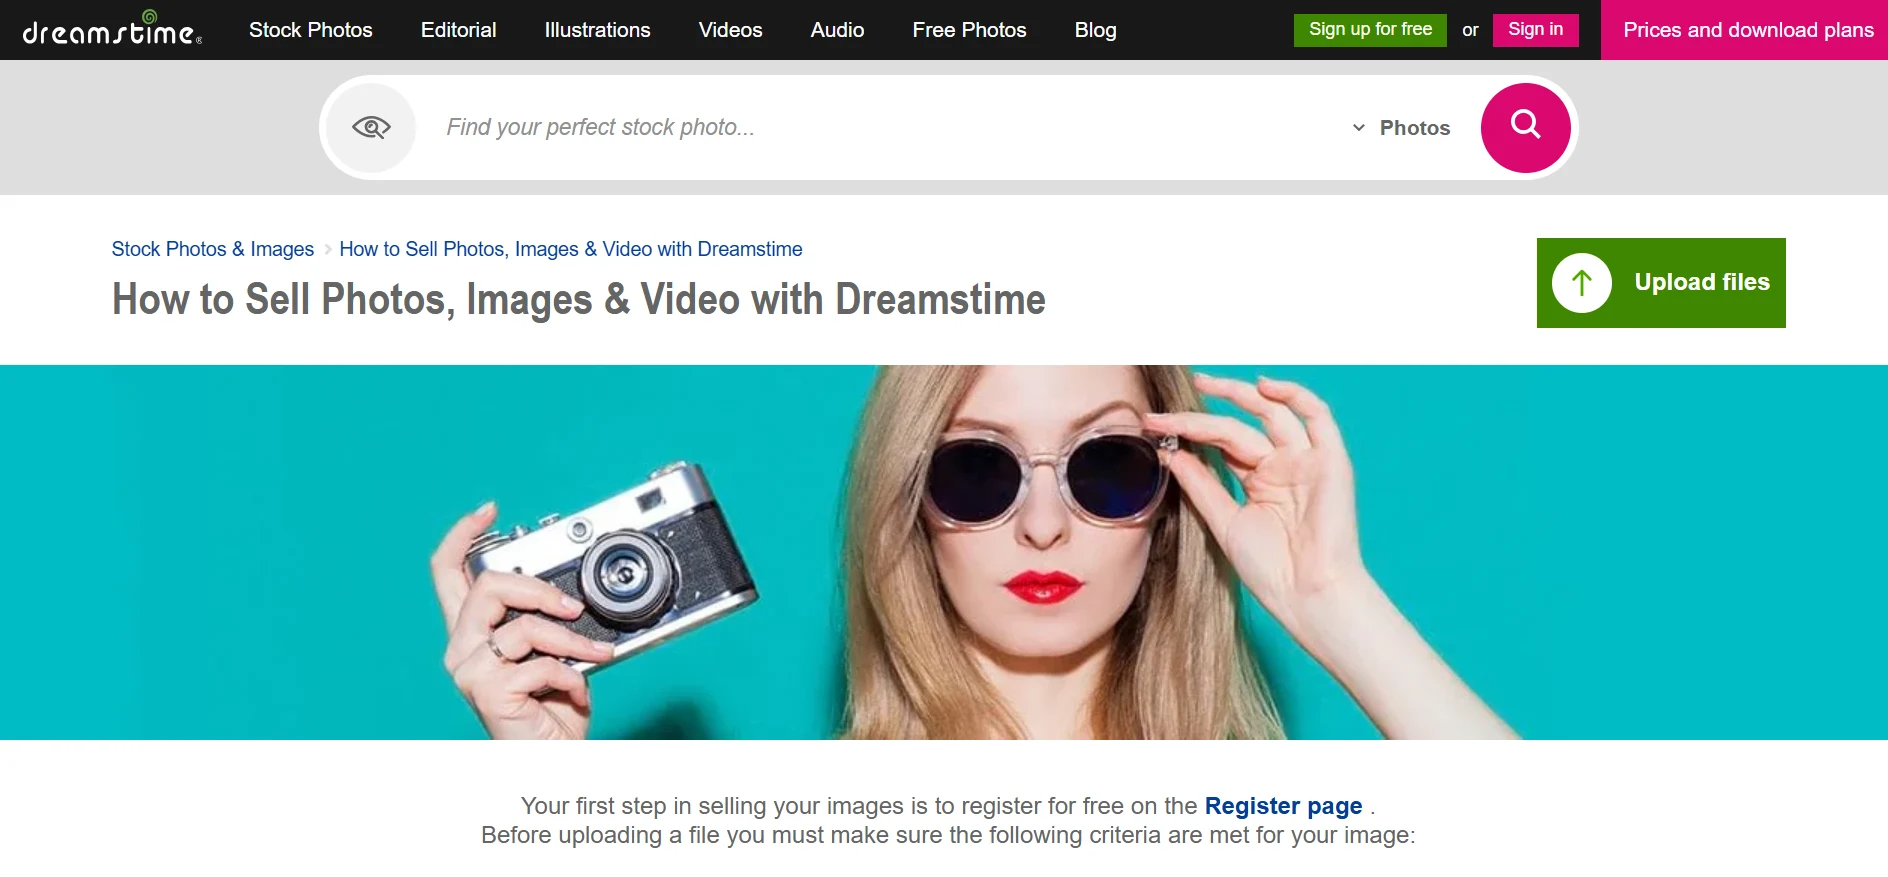The image size is (1888, 877).
Task: Browse Free Photos
Action: [969, 30]
